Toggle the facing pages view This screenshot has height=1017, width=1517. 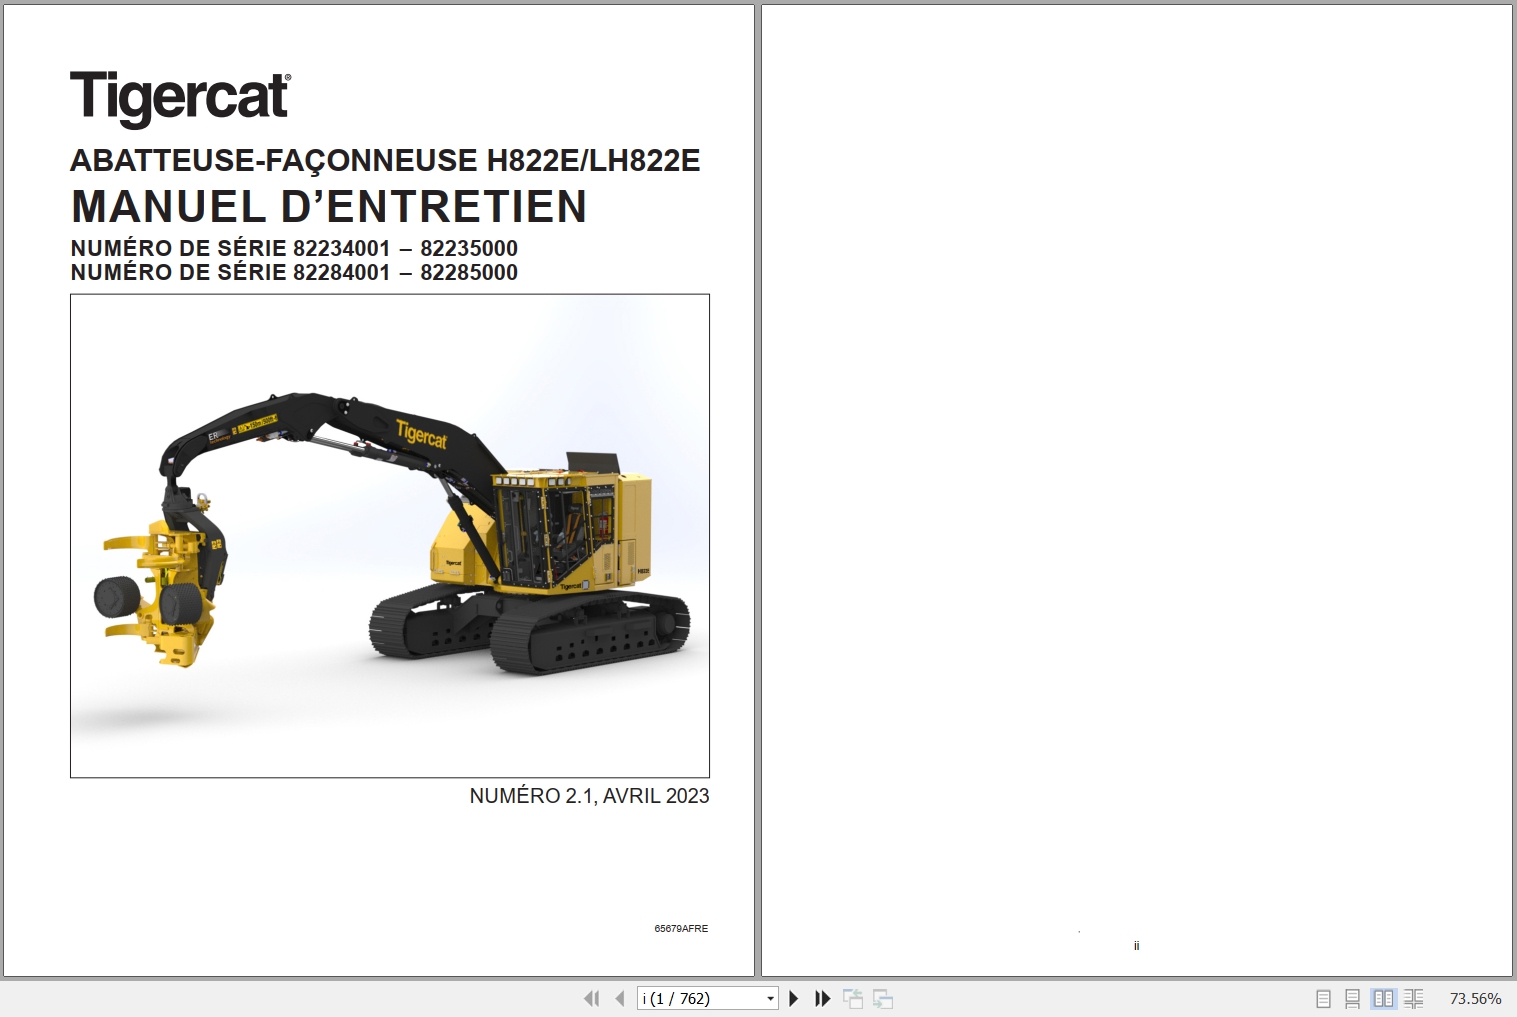(1384, 998)
